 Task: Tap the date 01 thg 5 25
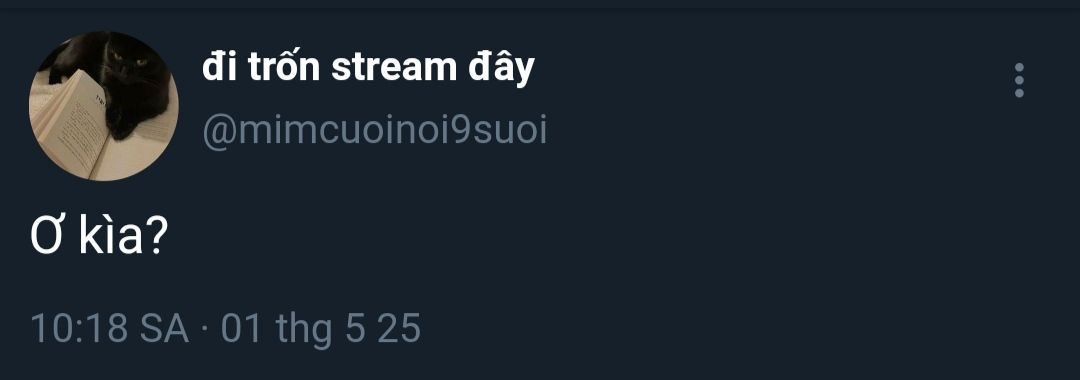pyautogui.click(x=321, y=328)
